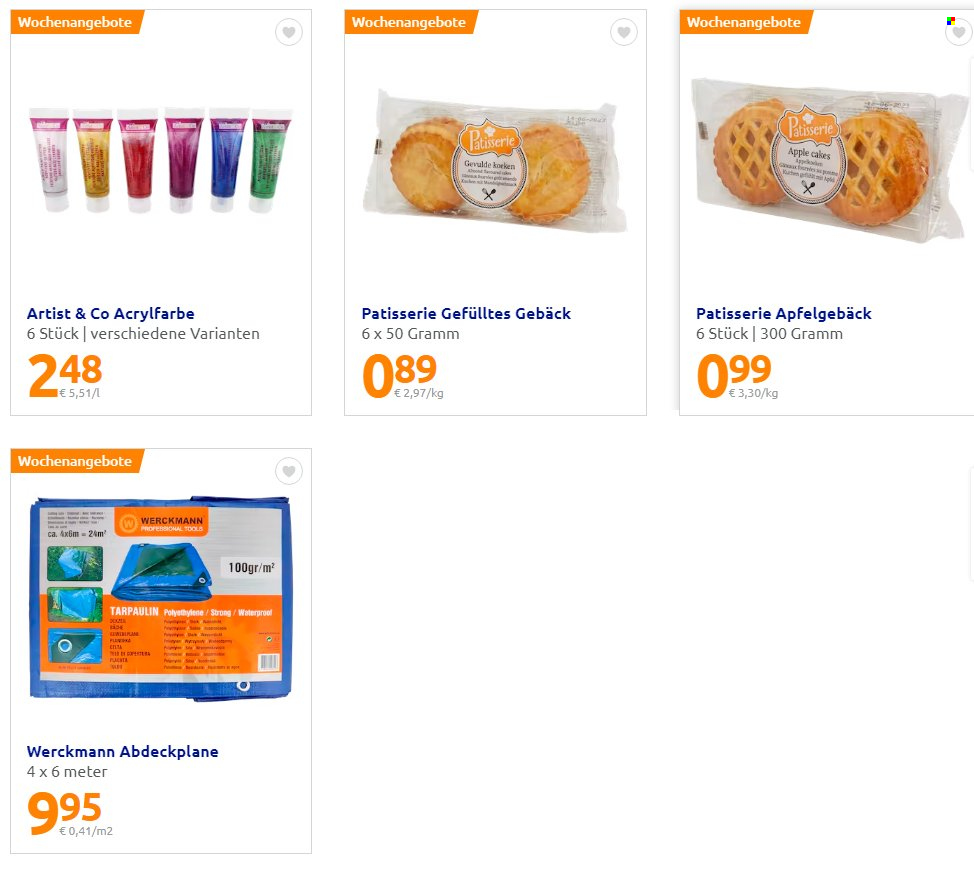Viewport: 974px width, 869px height.
Task: Open the Patisserie Apfelgebäck product link
Action: (x=783, y=314)
